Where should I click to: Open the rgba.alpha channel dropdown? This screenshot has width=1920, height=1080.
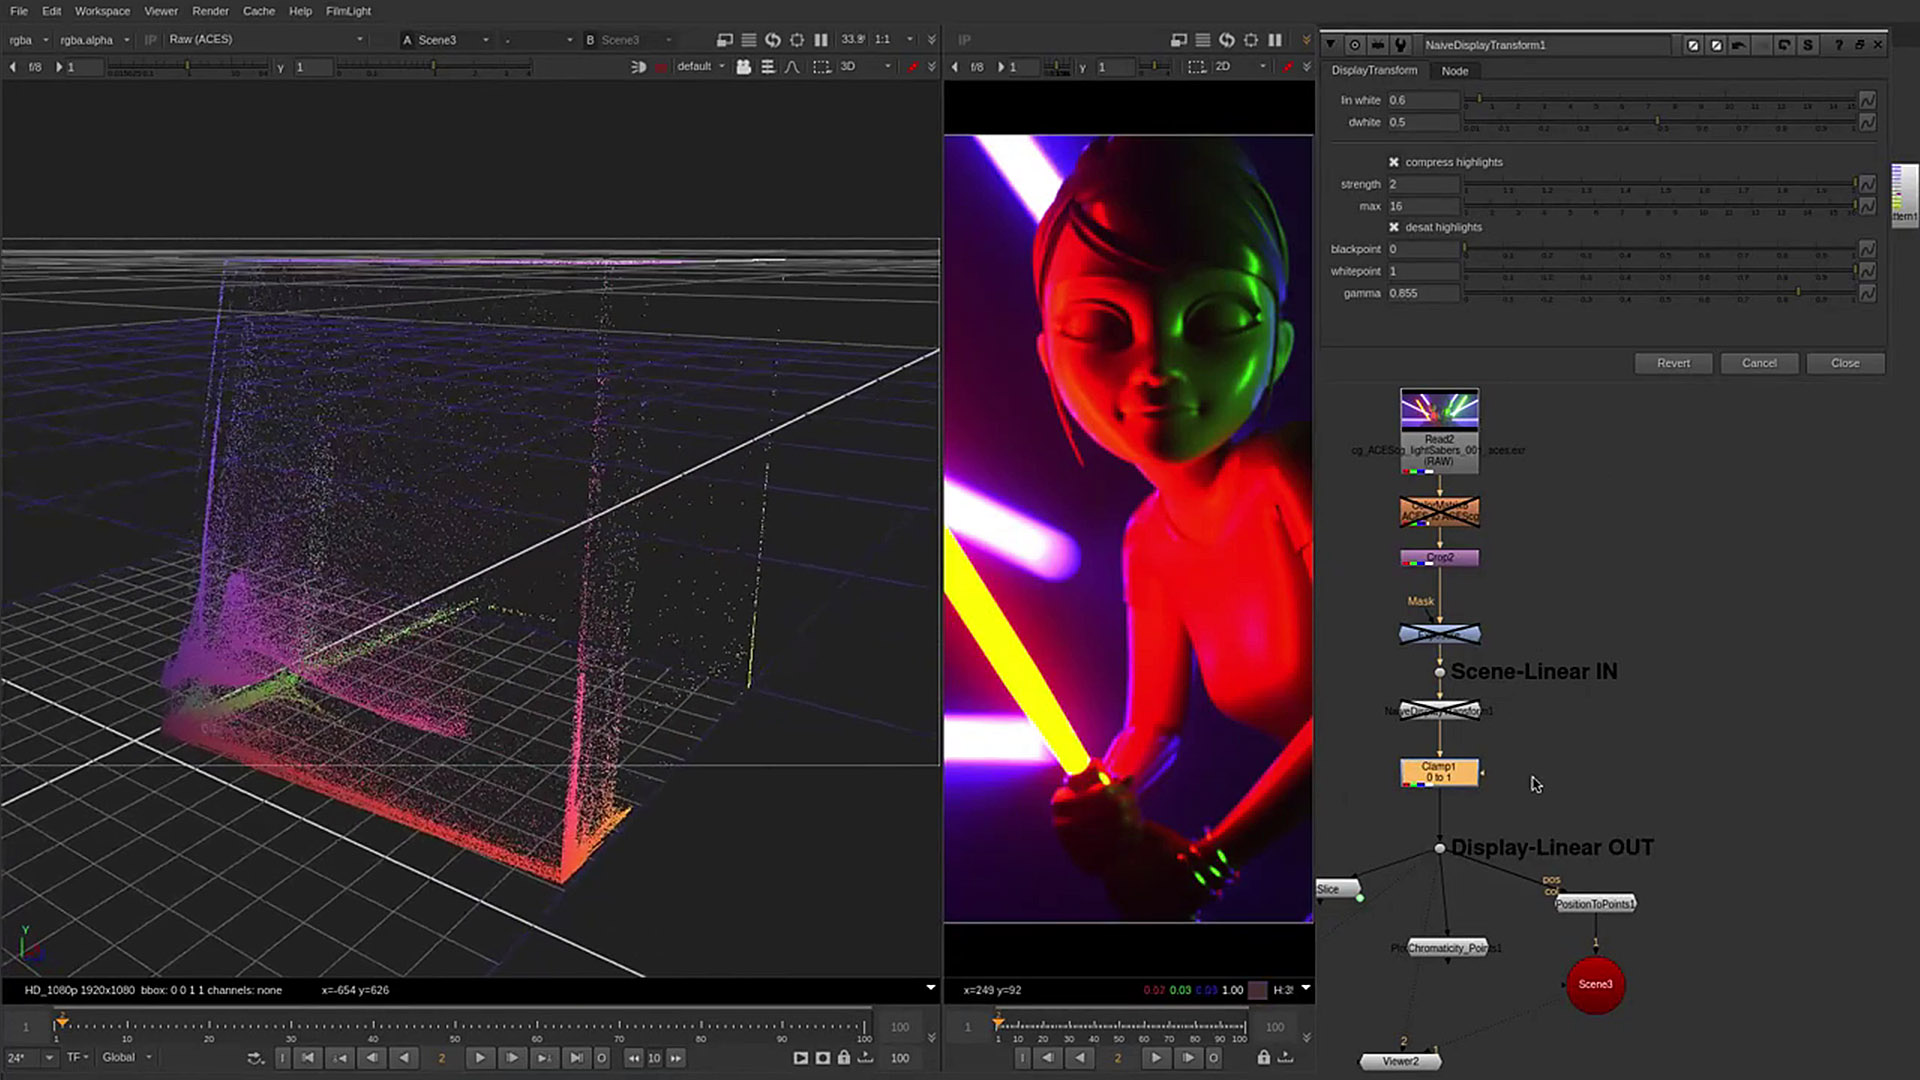click(x=95, y=40)
